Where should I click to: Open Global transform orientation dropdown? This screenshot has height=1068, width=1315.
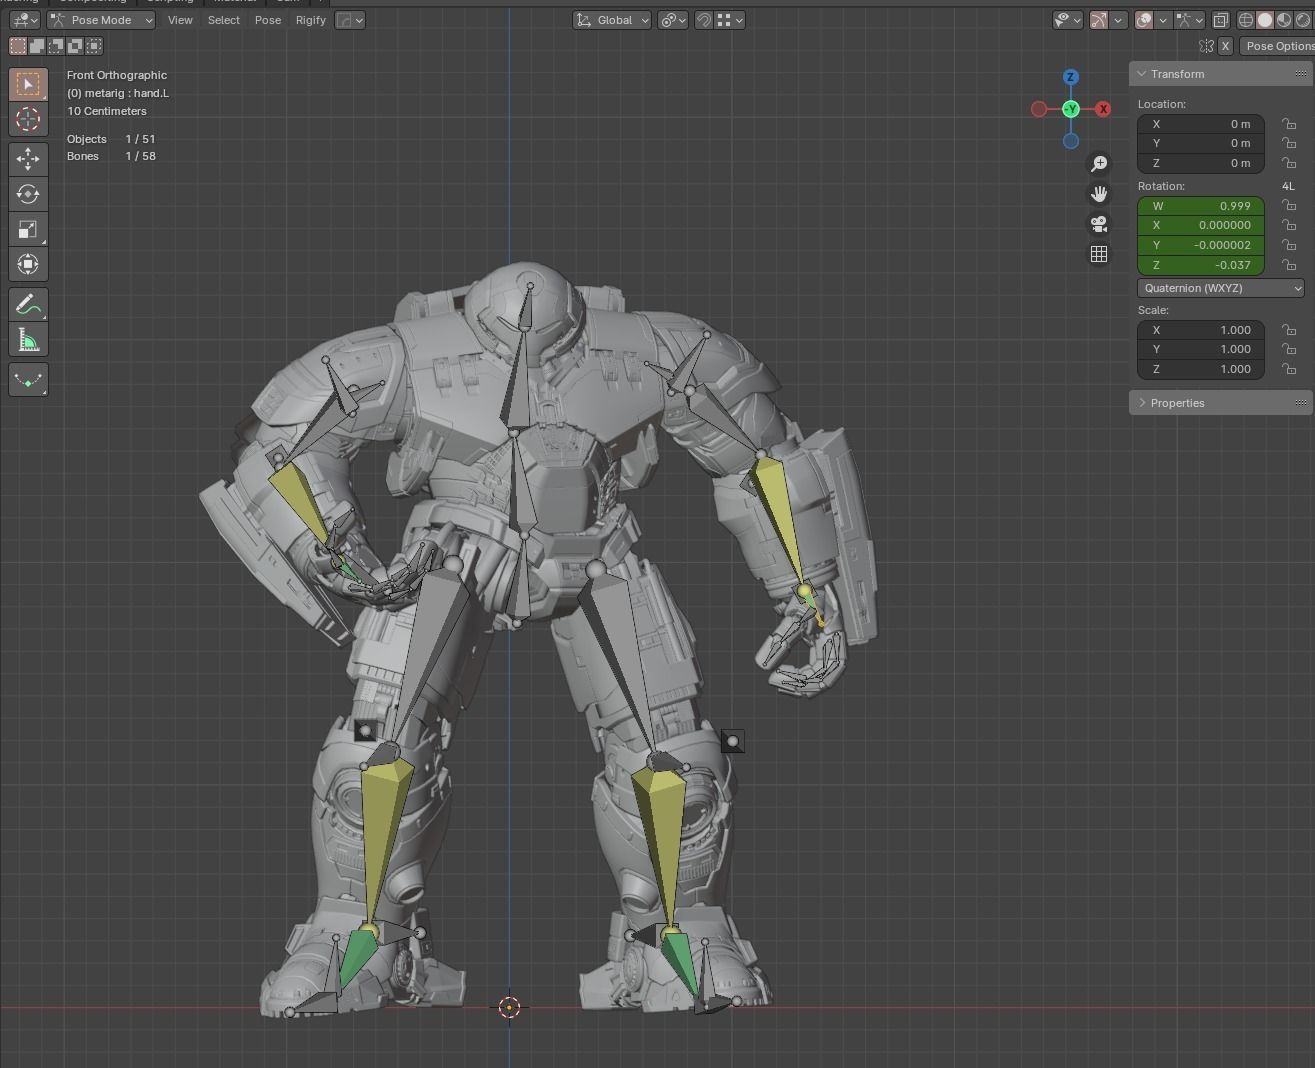(612, 20)
